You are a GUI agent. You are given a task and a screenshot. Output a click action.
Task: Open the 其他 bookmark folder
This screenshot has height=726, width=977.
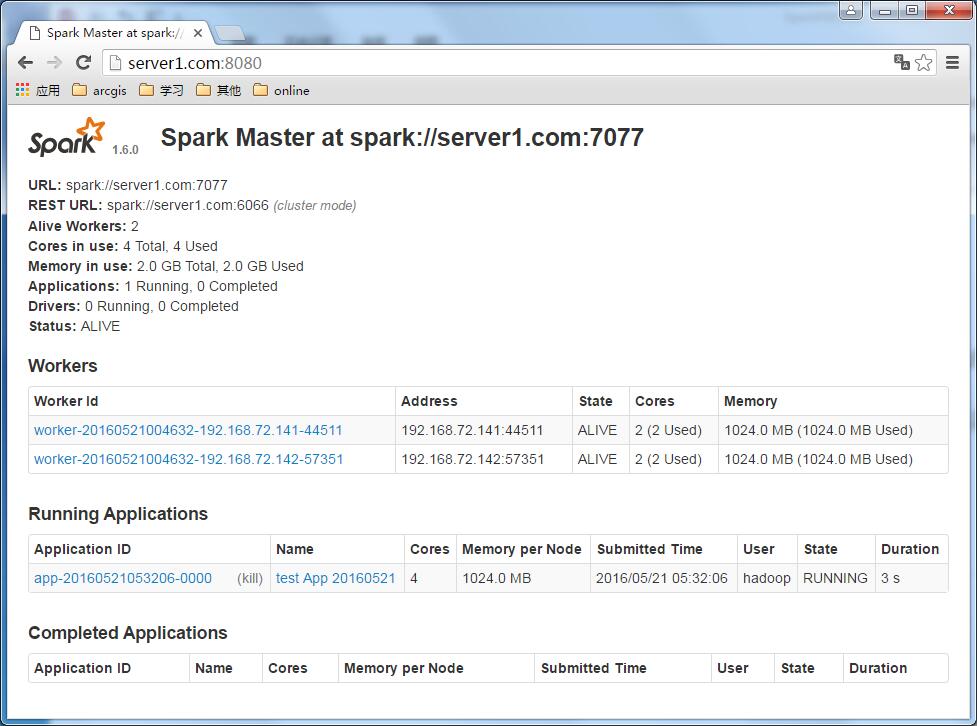click(x=218, y=90)
